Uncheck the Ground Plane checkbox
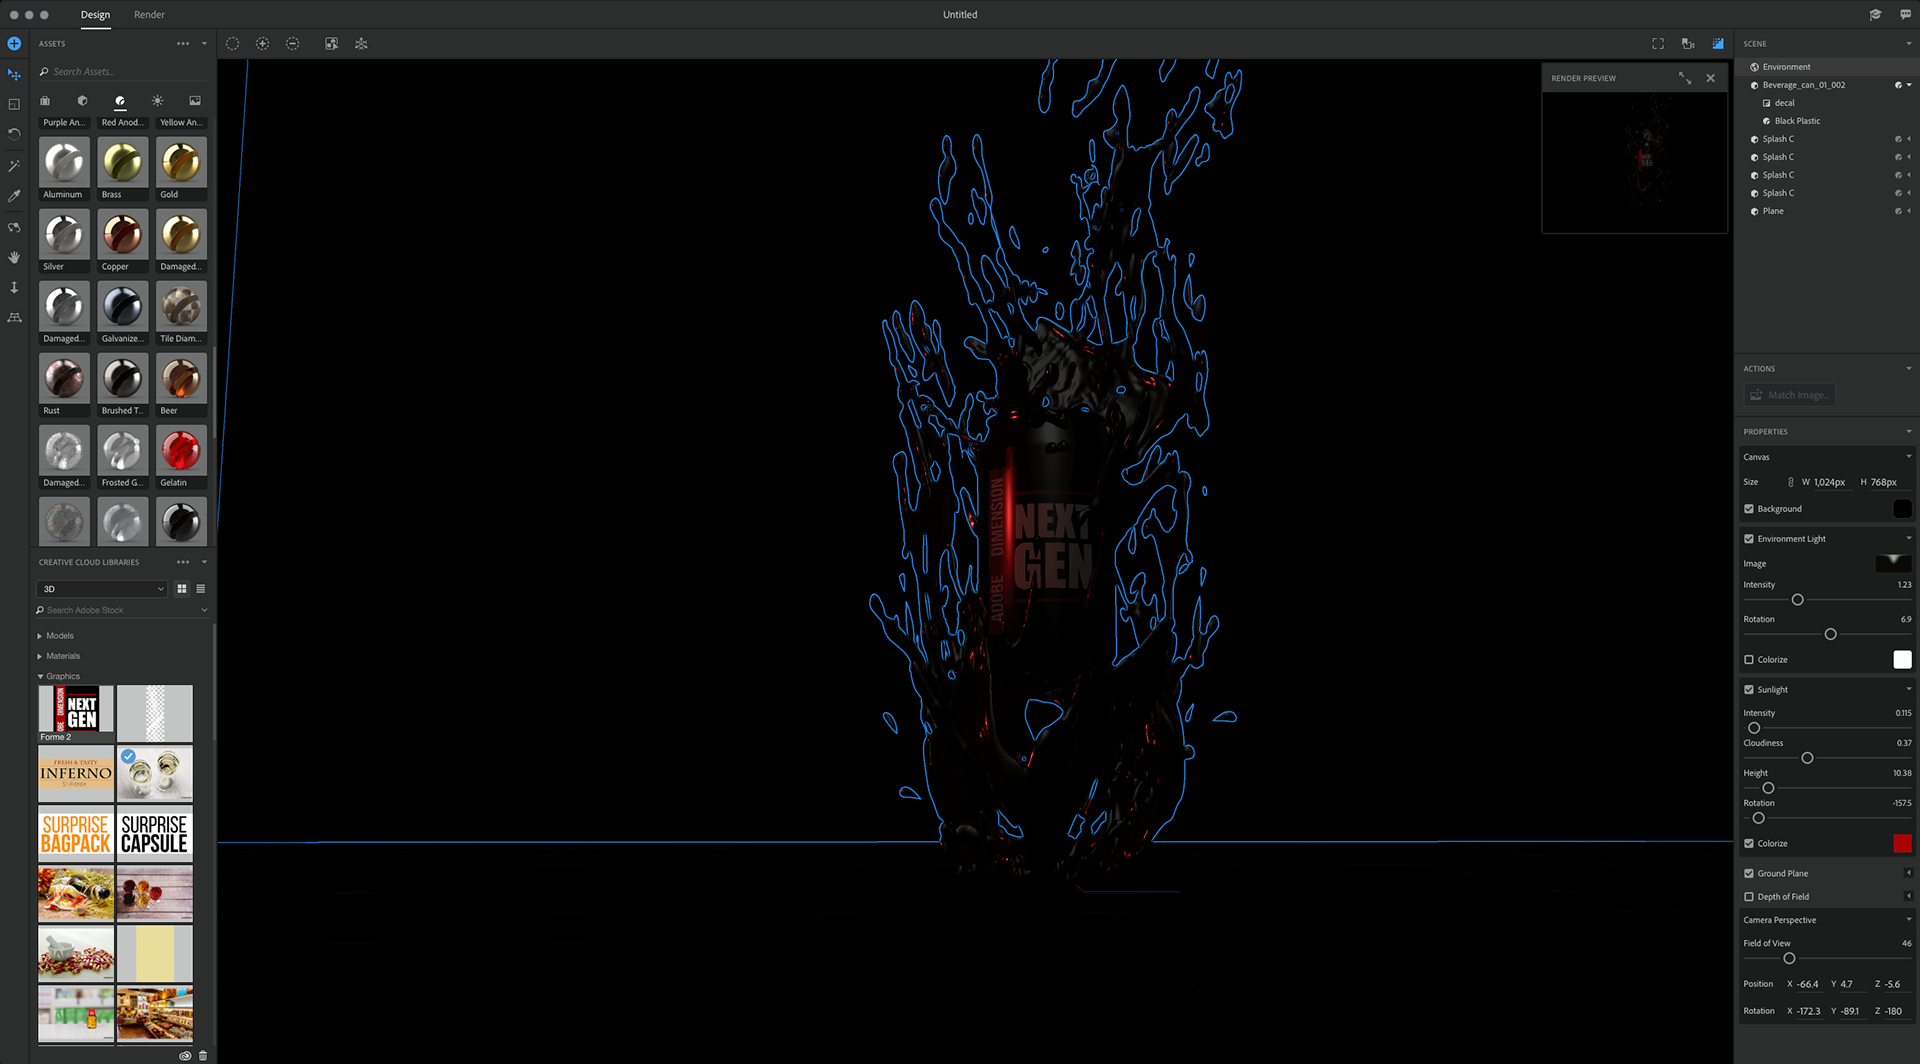 coord(1749,874)
